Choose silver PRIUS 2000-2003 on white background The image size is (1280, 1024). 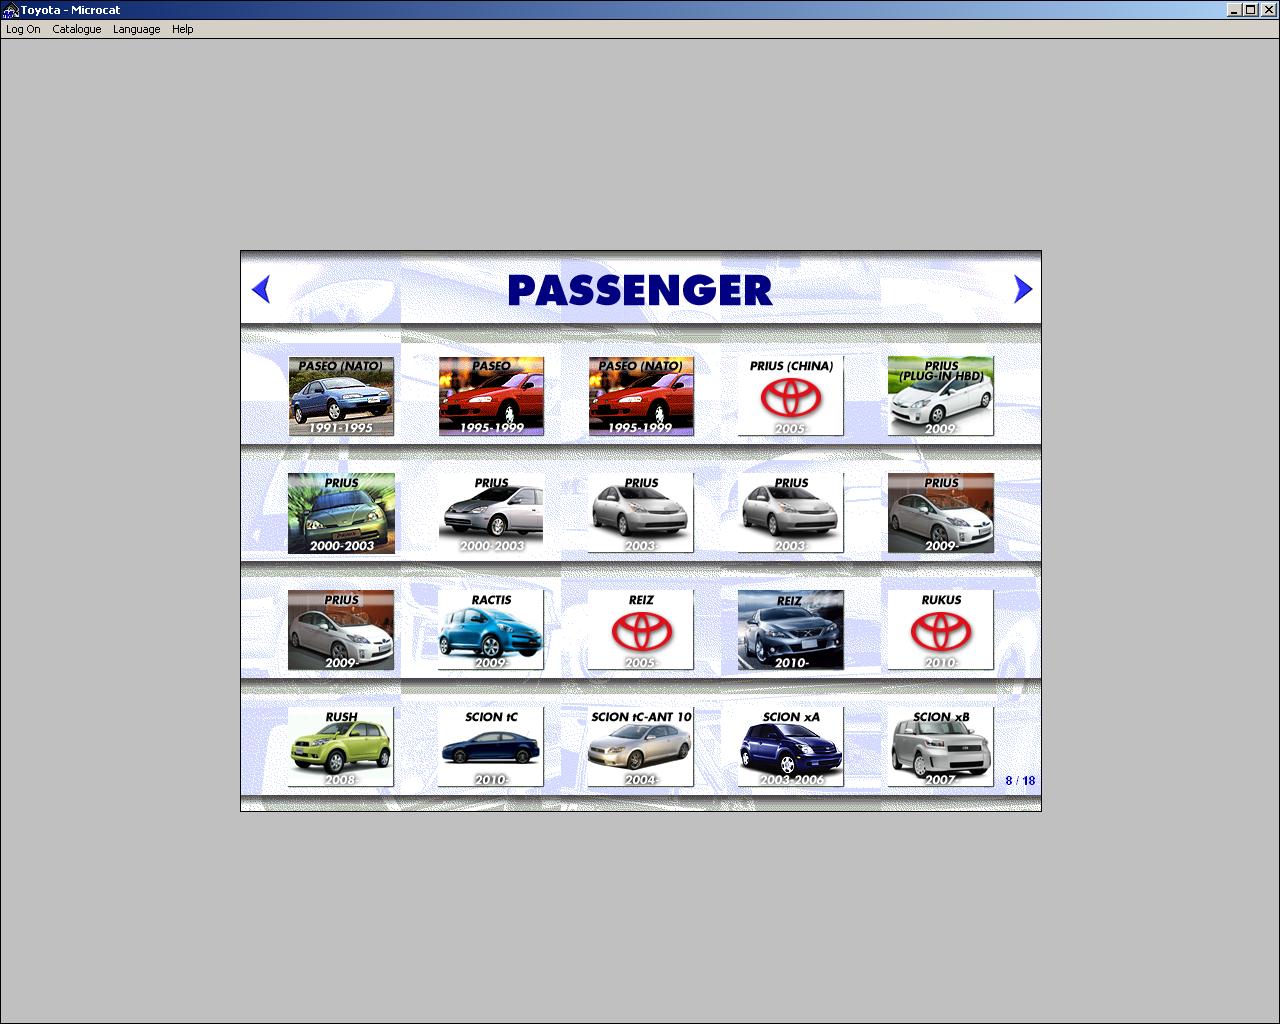[491, 513]
